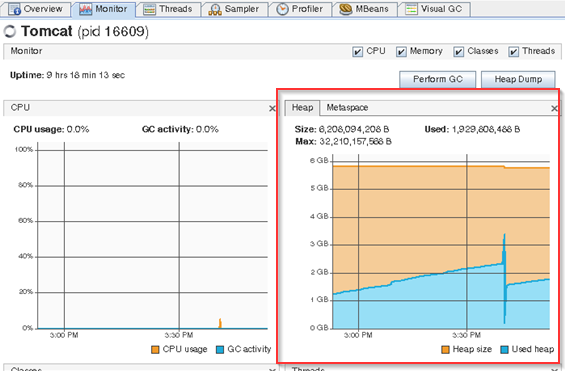Switch to the Metaspace sub-tab
The width and height of the screenshot is (565, 371).
(x=347, y=108)
